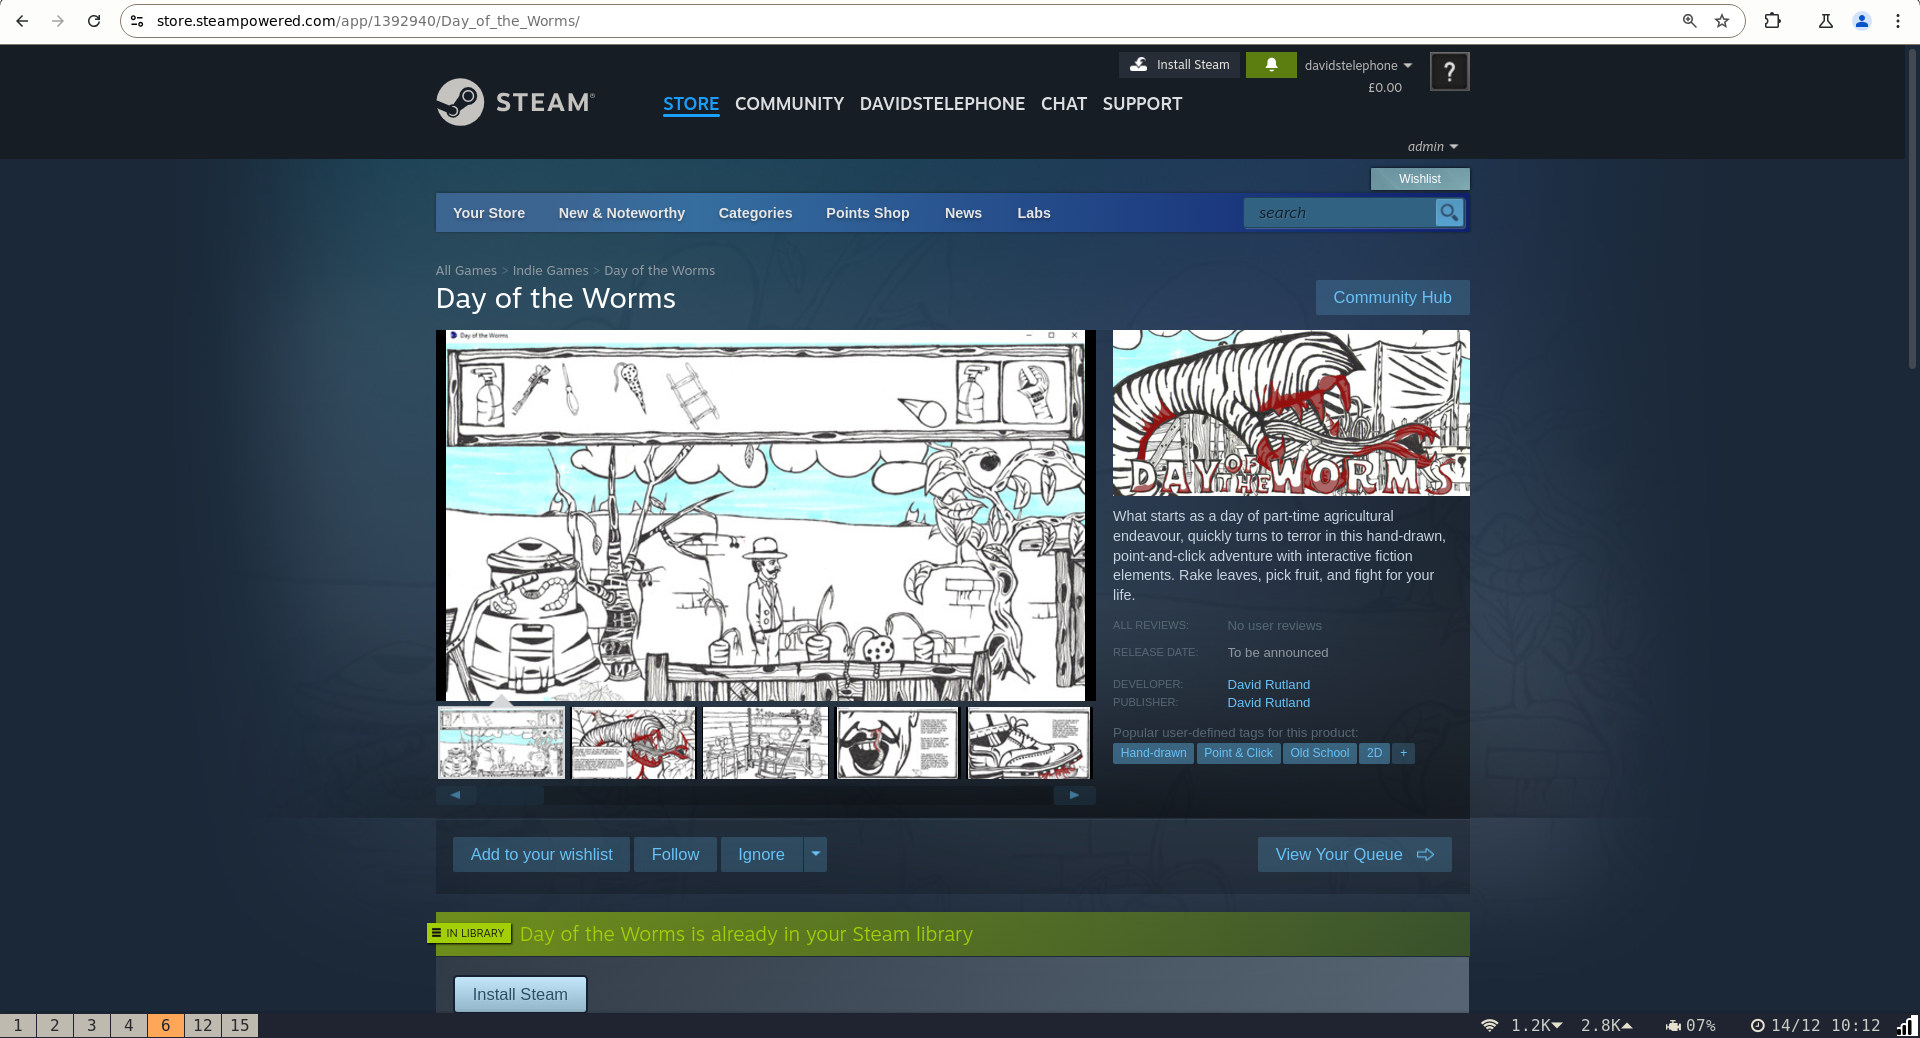Click the zoom magnifier icon in address bar

[1689, 21]
